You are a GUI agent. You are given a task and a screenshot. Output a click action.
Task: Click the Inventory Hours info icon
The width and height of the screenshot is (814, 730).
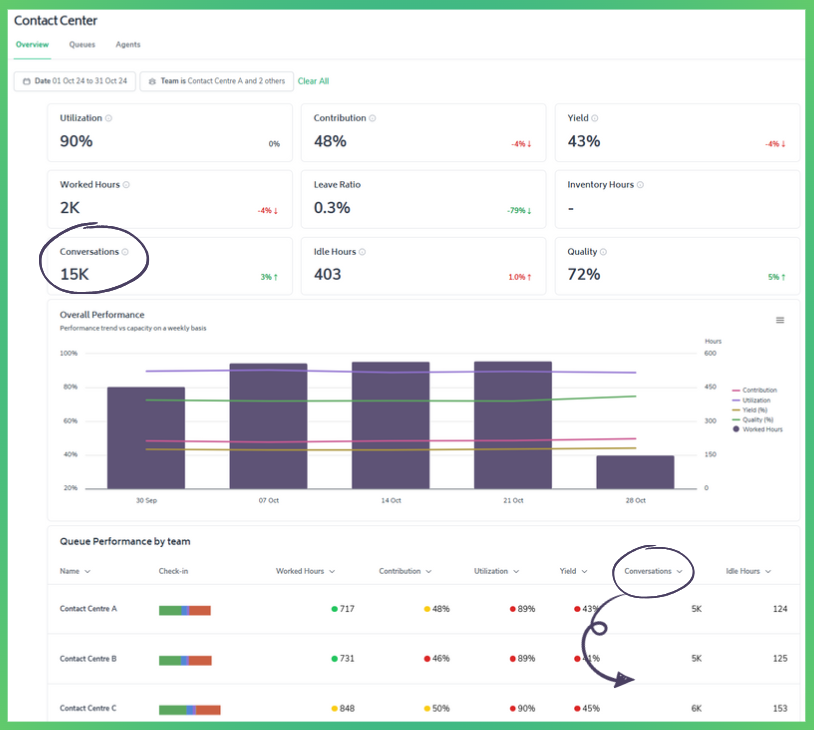coord(640,185)
